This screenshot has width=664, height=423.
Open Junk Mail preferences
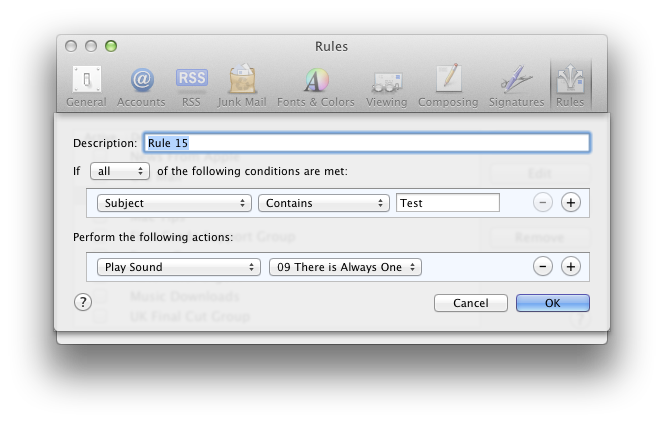coord(242,86)
